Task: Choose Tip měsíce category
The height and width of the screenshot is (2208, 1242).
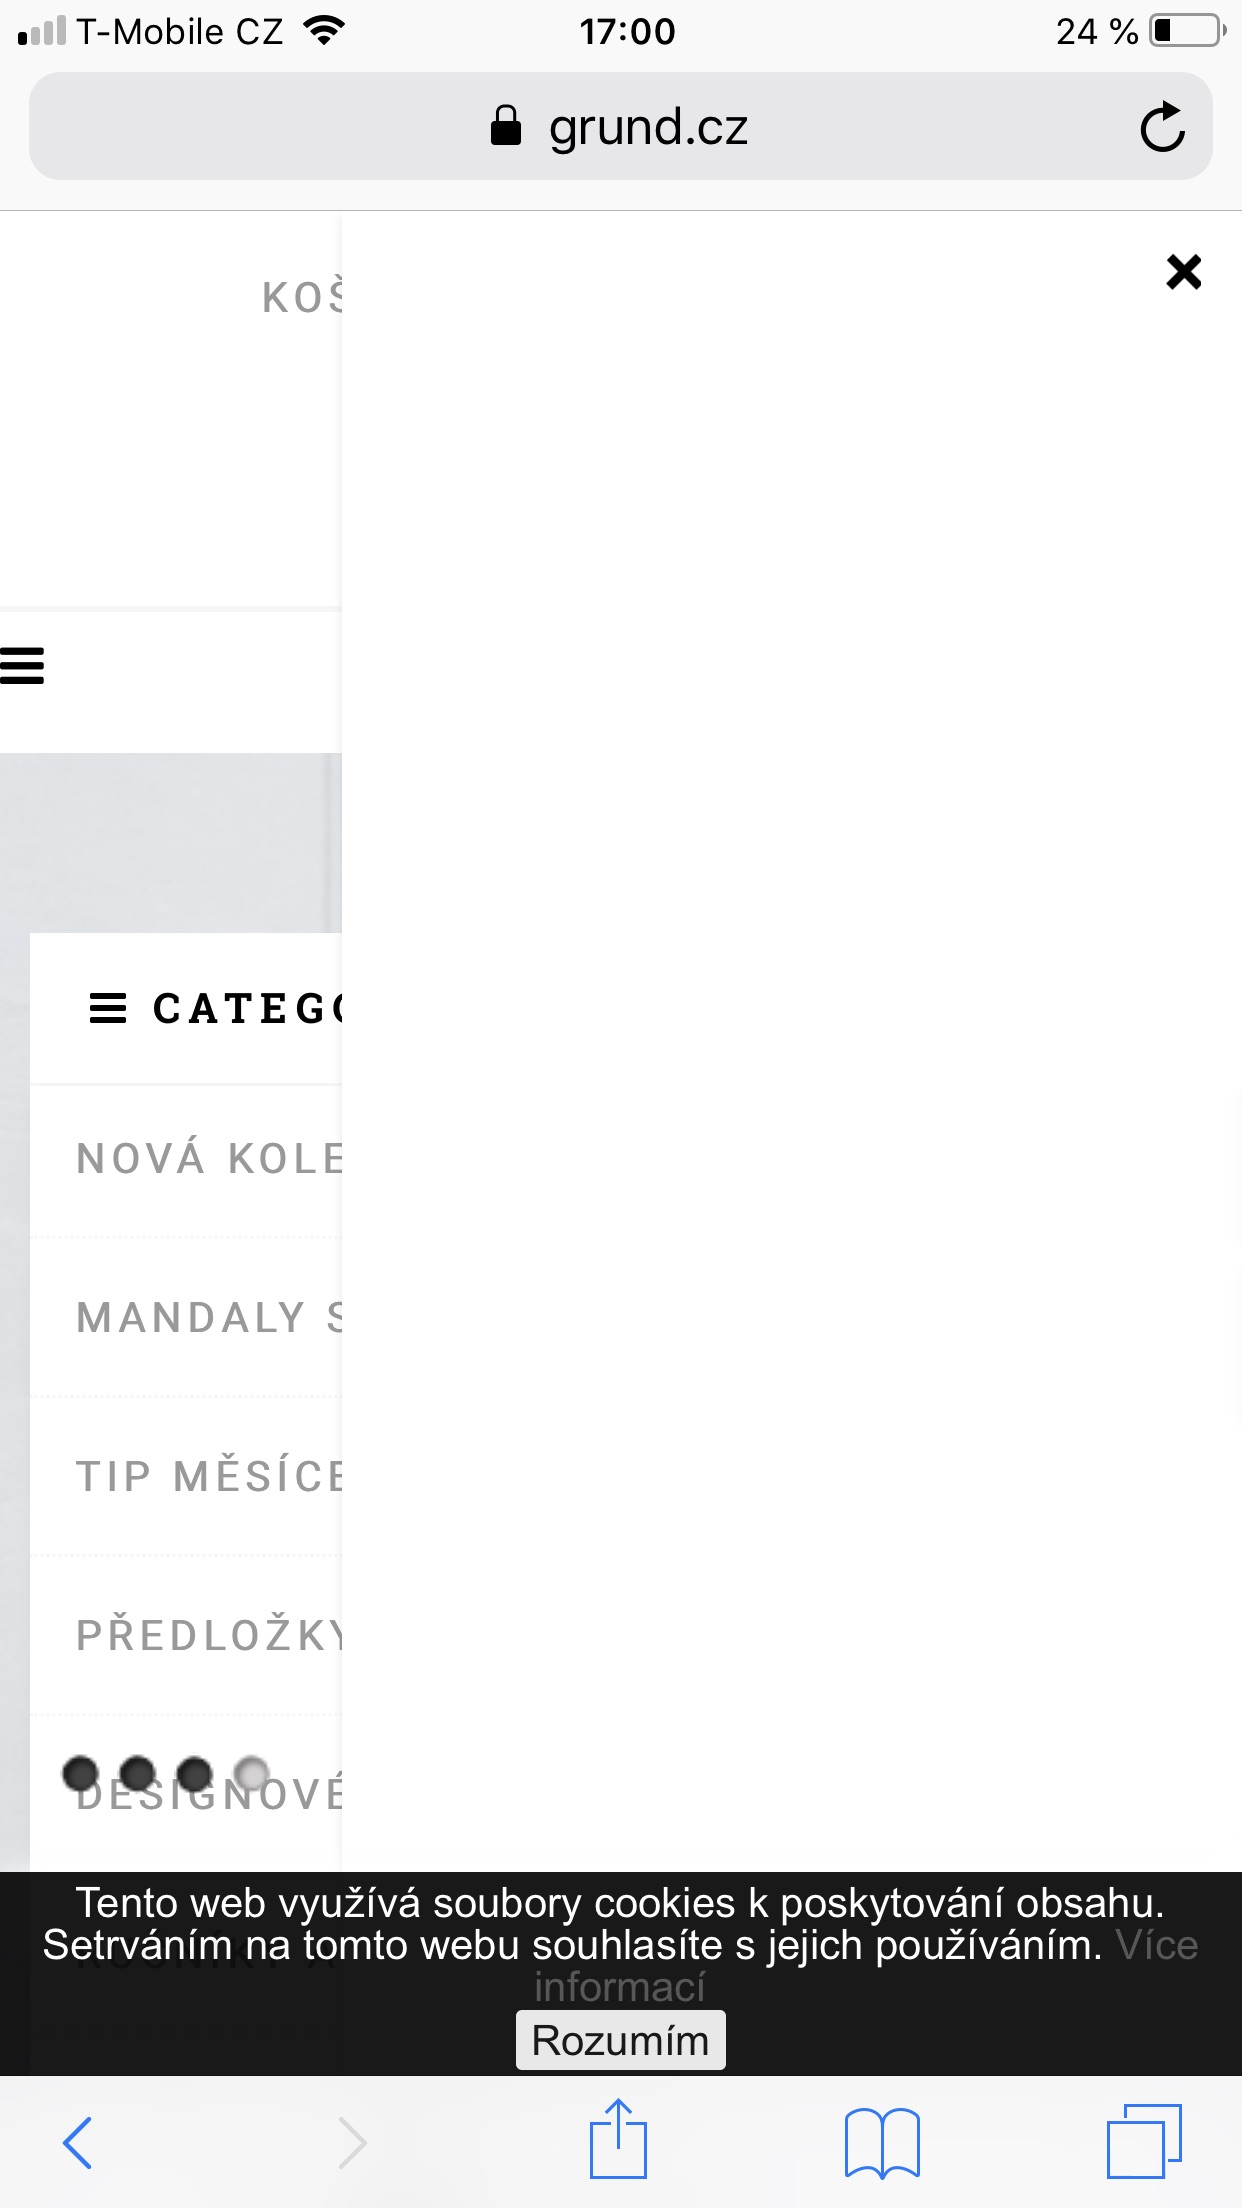Action: point(210,1476)
